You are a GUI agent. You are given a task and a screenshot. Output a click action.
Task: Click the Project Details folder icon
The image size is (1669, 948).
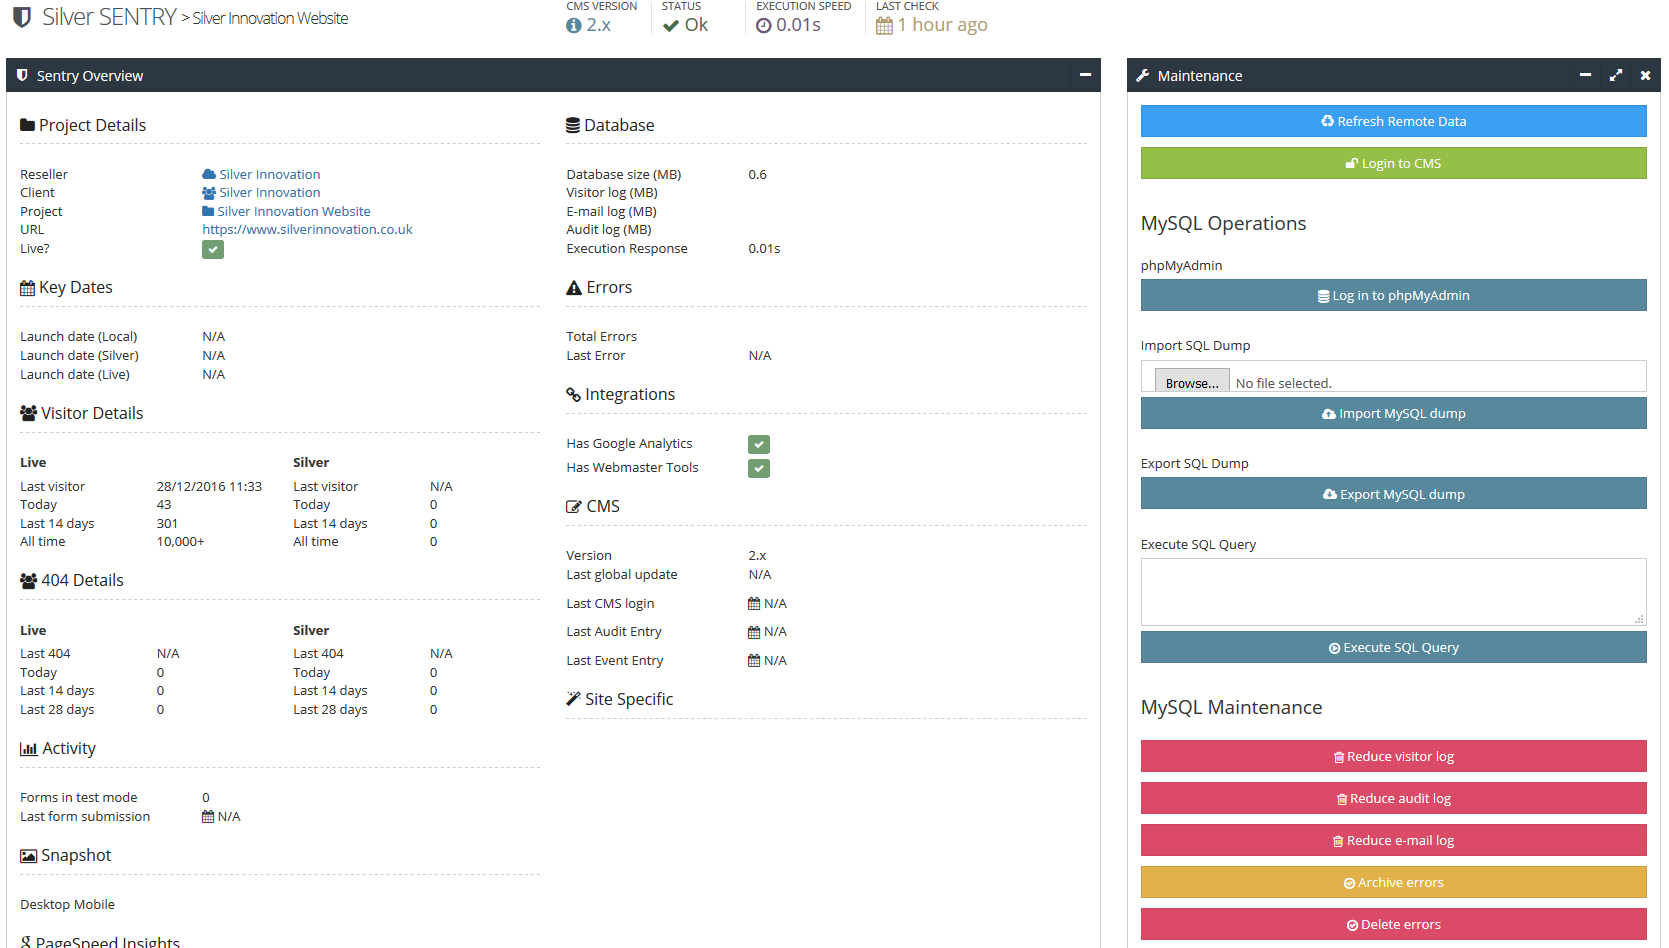[x=27, y=125]
